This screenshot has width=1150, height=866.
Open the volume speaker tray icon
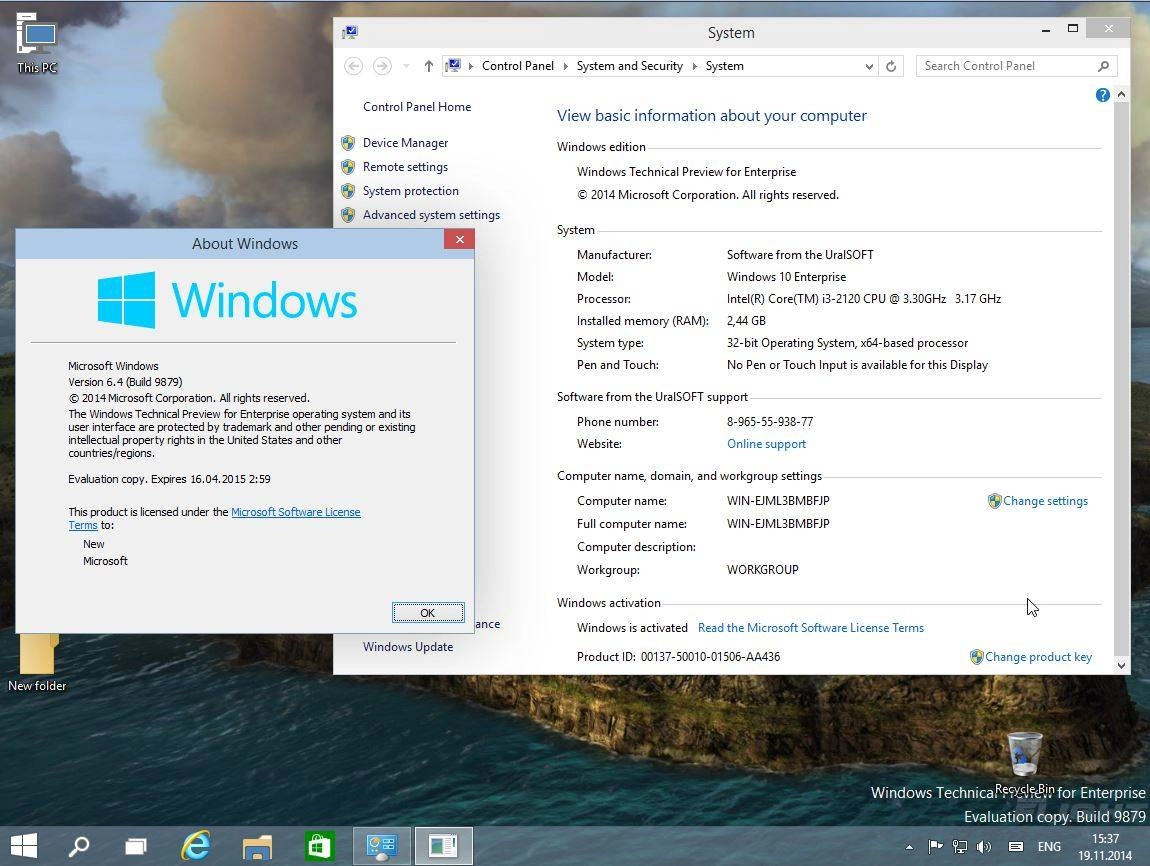984,847
